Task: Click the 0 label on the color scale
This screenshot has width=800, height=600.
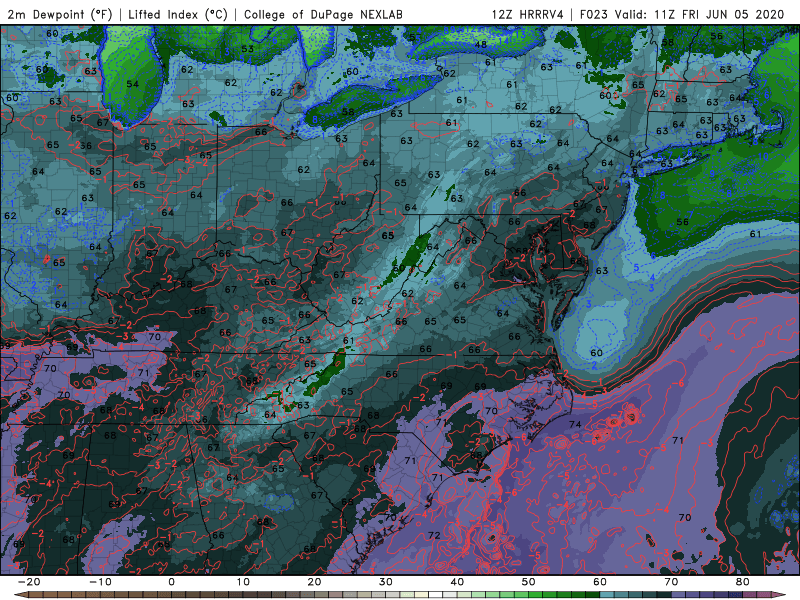Action: (x=171, y=582)
